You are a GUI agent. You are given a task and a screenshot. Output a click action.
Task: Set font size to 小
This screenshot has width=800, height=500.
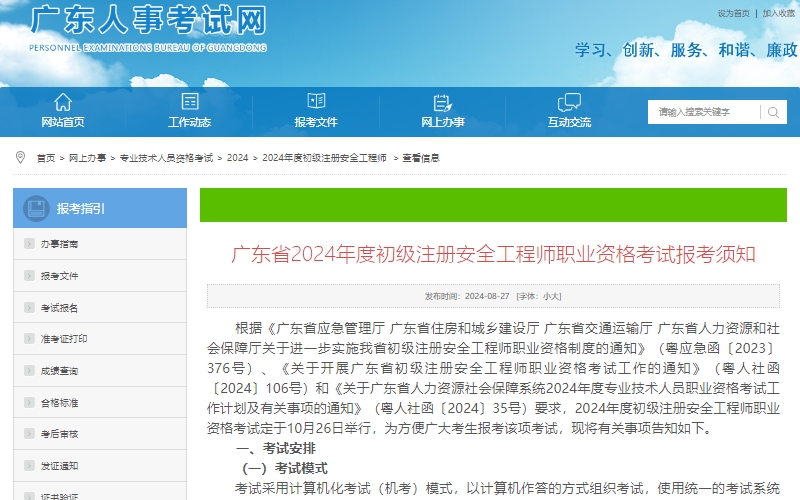pos(546,296)
